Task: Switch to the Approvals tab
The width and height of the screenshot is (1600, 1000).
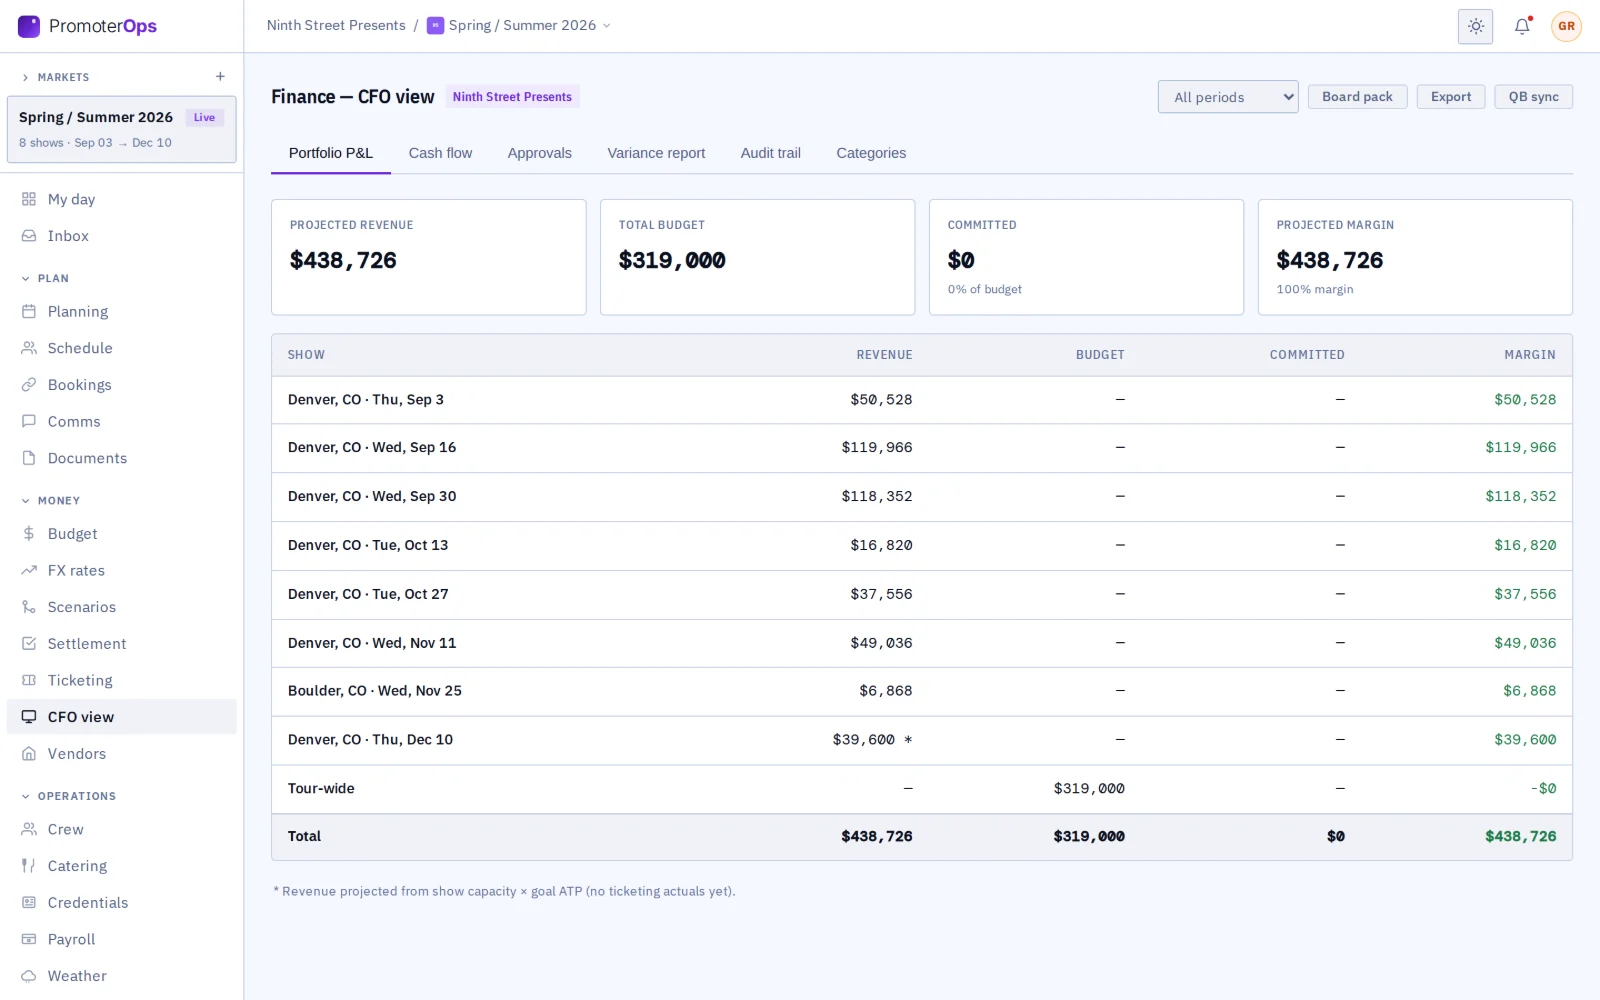Action: click(x=540, y=153)
